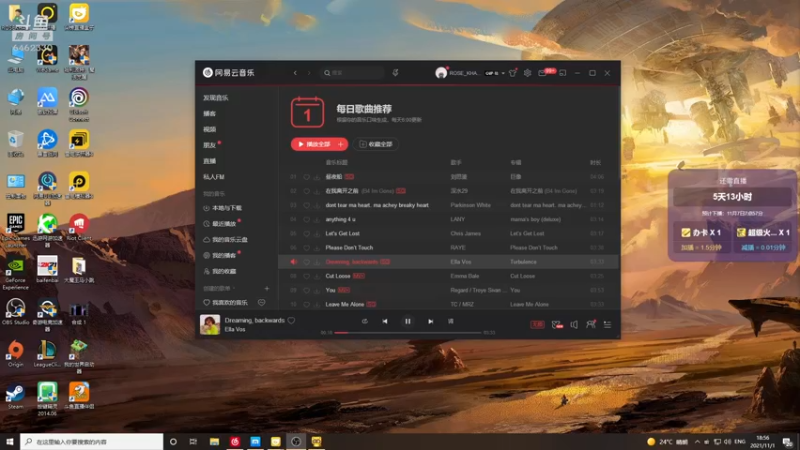Open the album cover thumbnail in player bar
Viewport: 800px width, 450px height.
coord(210,324)
